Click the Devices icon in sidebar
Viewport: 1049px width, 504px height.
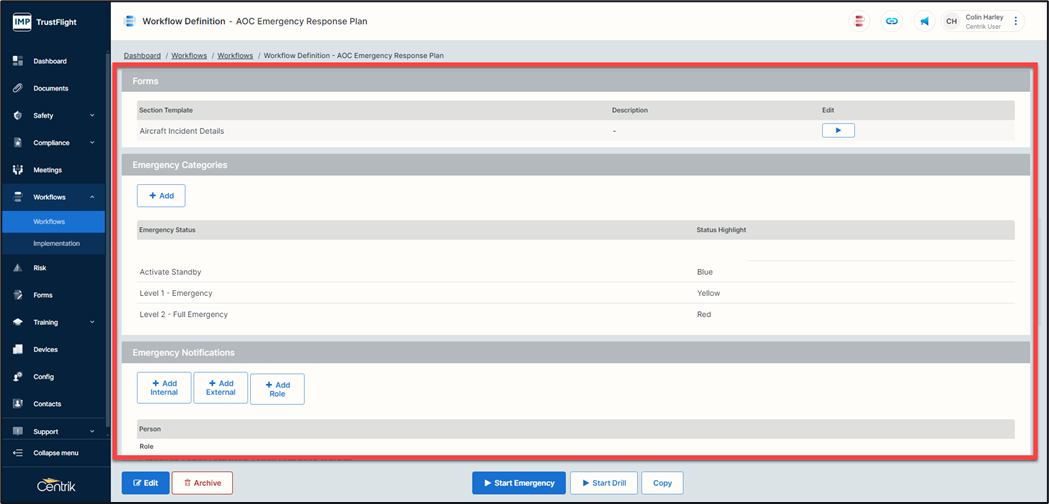(18, 350)
